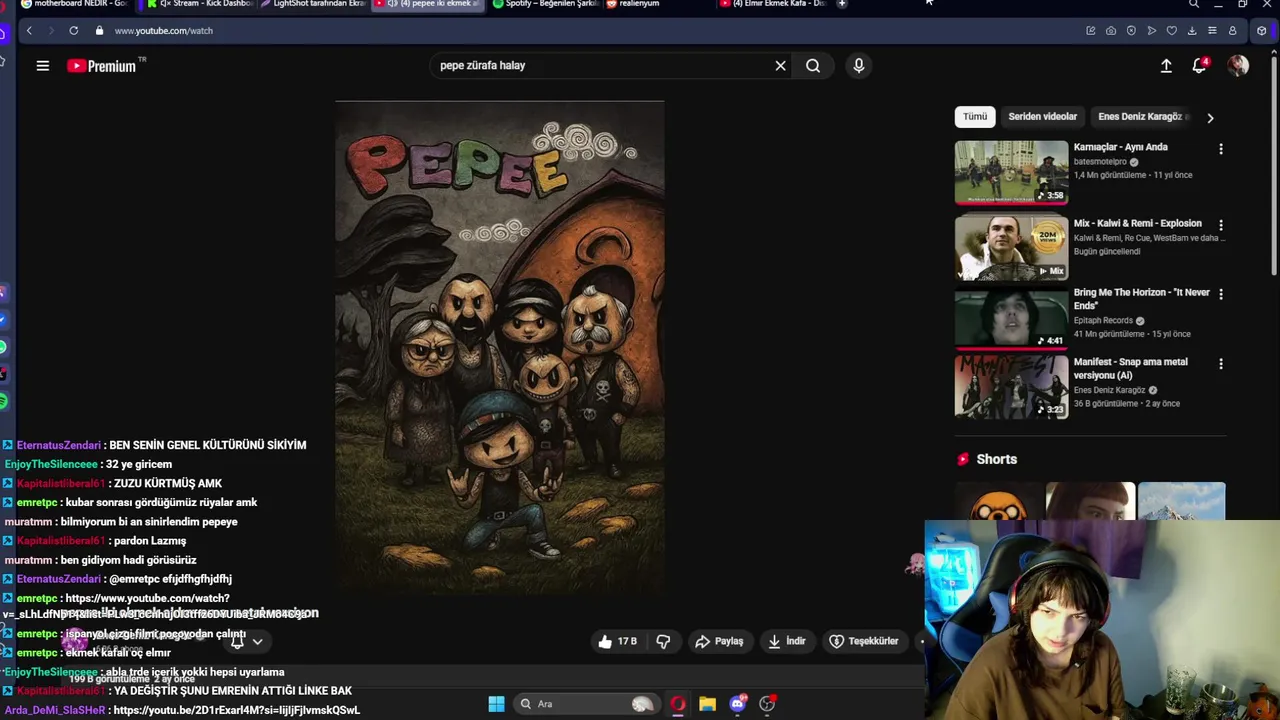Click the Teşekkürler thanks button

pos(864,641)
